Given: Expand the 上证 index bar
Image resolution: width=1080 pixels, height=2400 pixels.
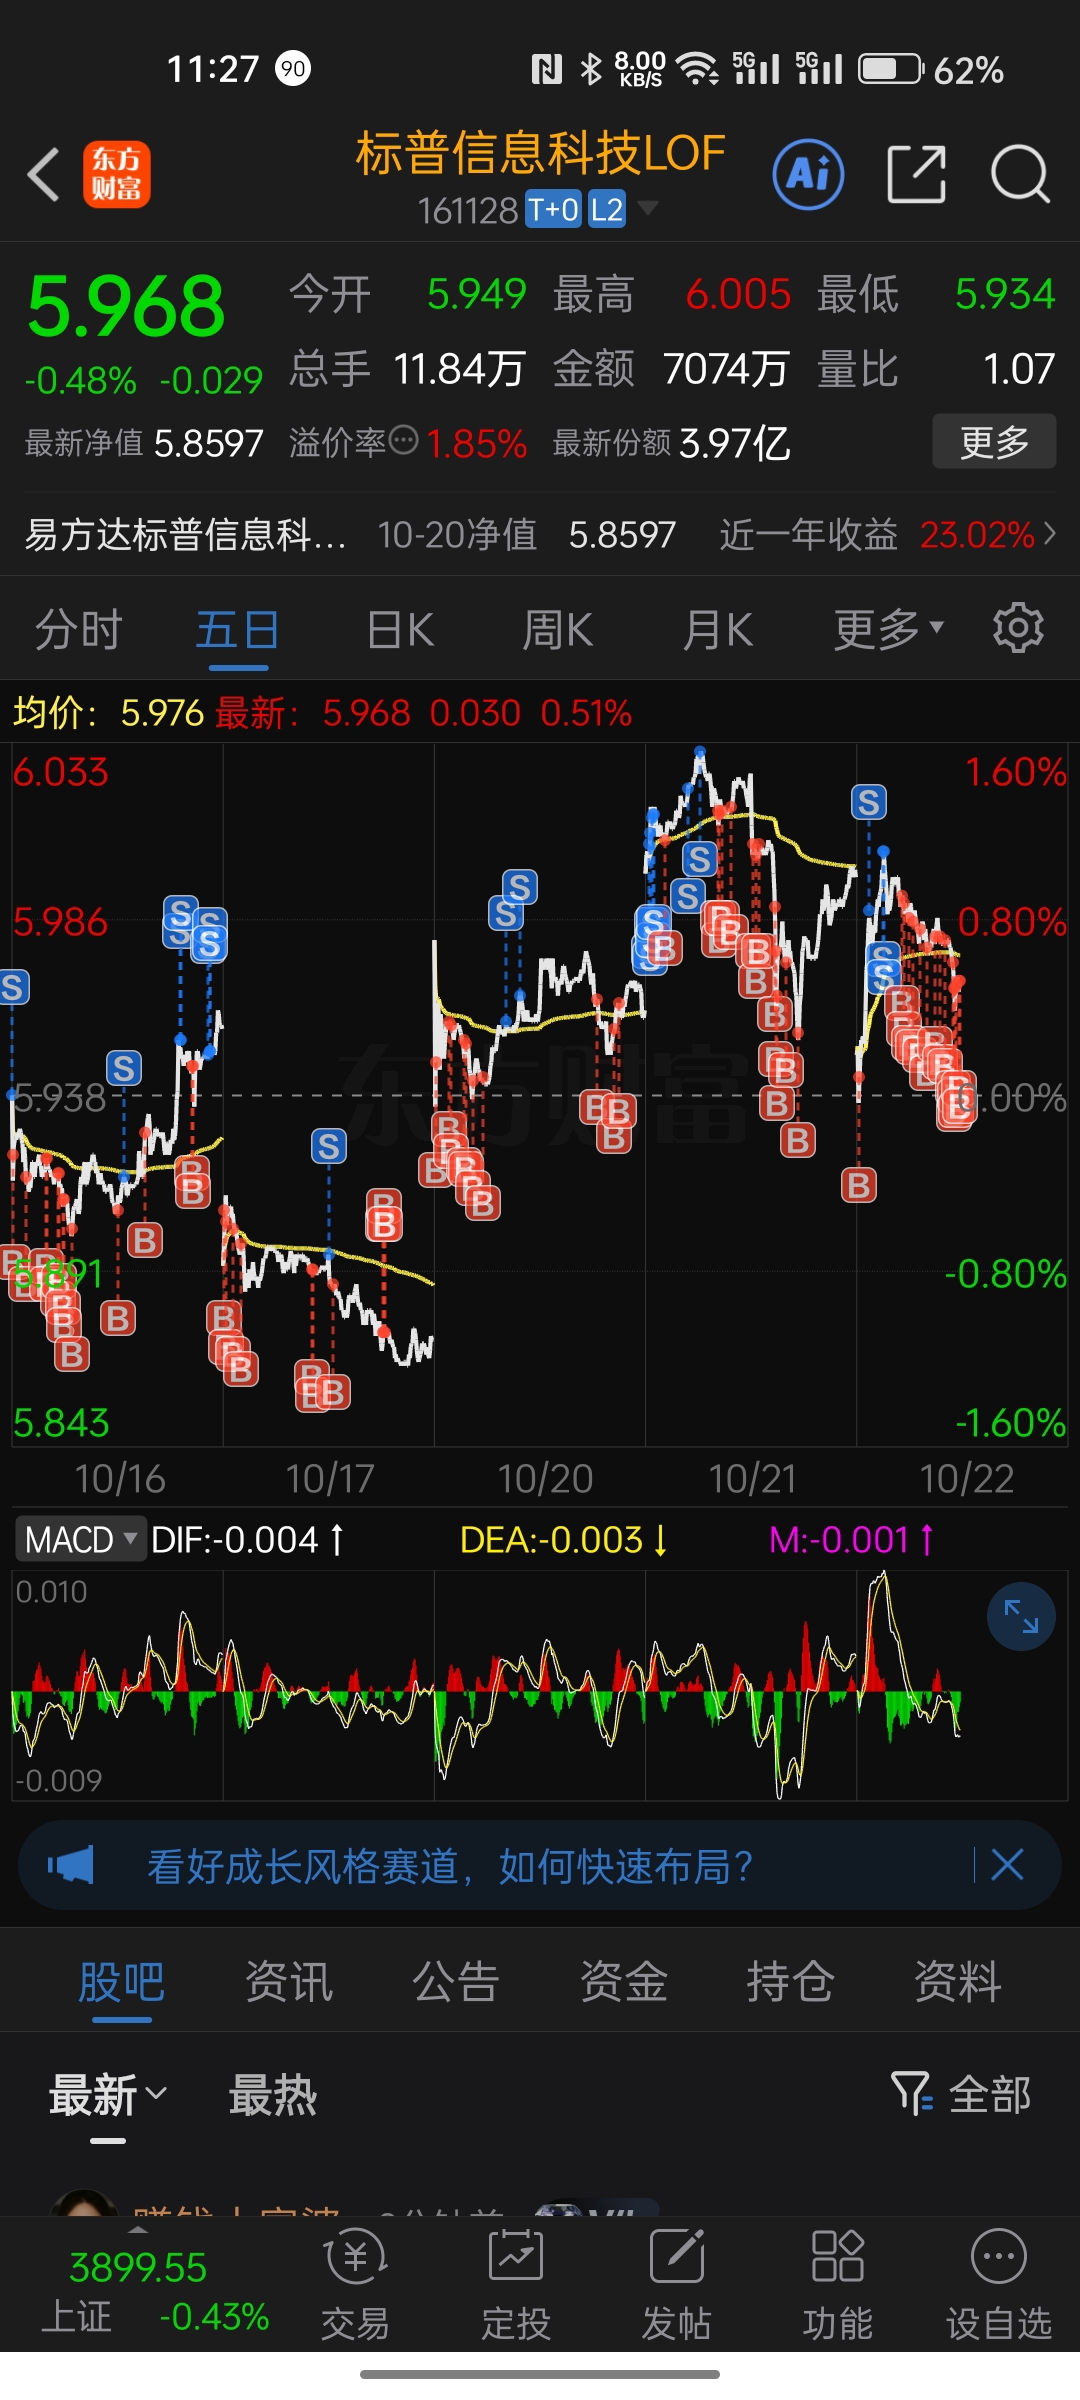Looking at the screenshot, I should [x=138, y=2230].
